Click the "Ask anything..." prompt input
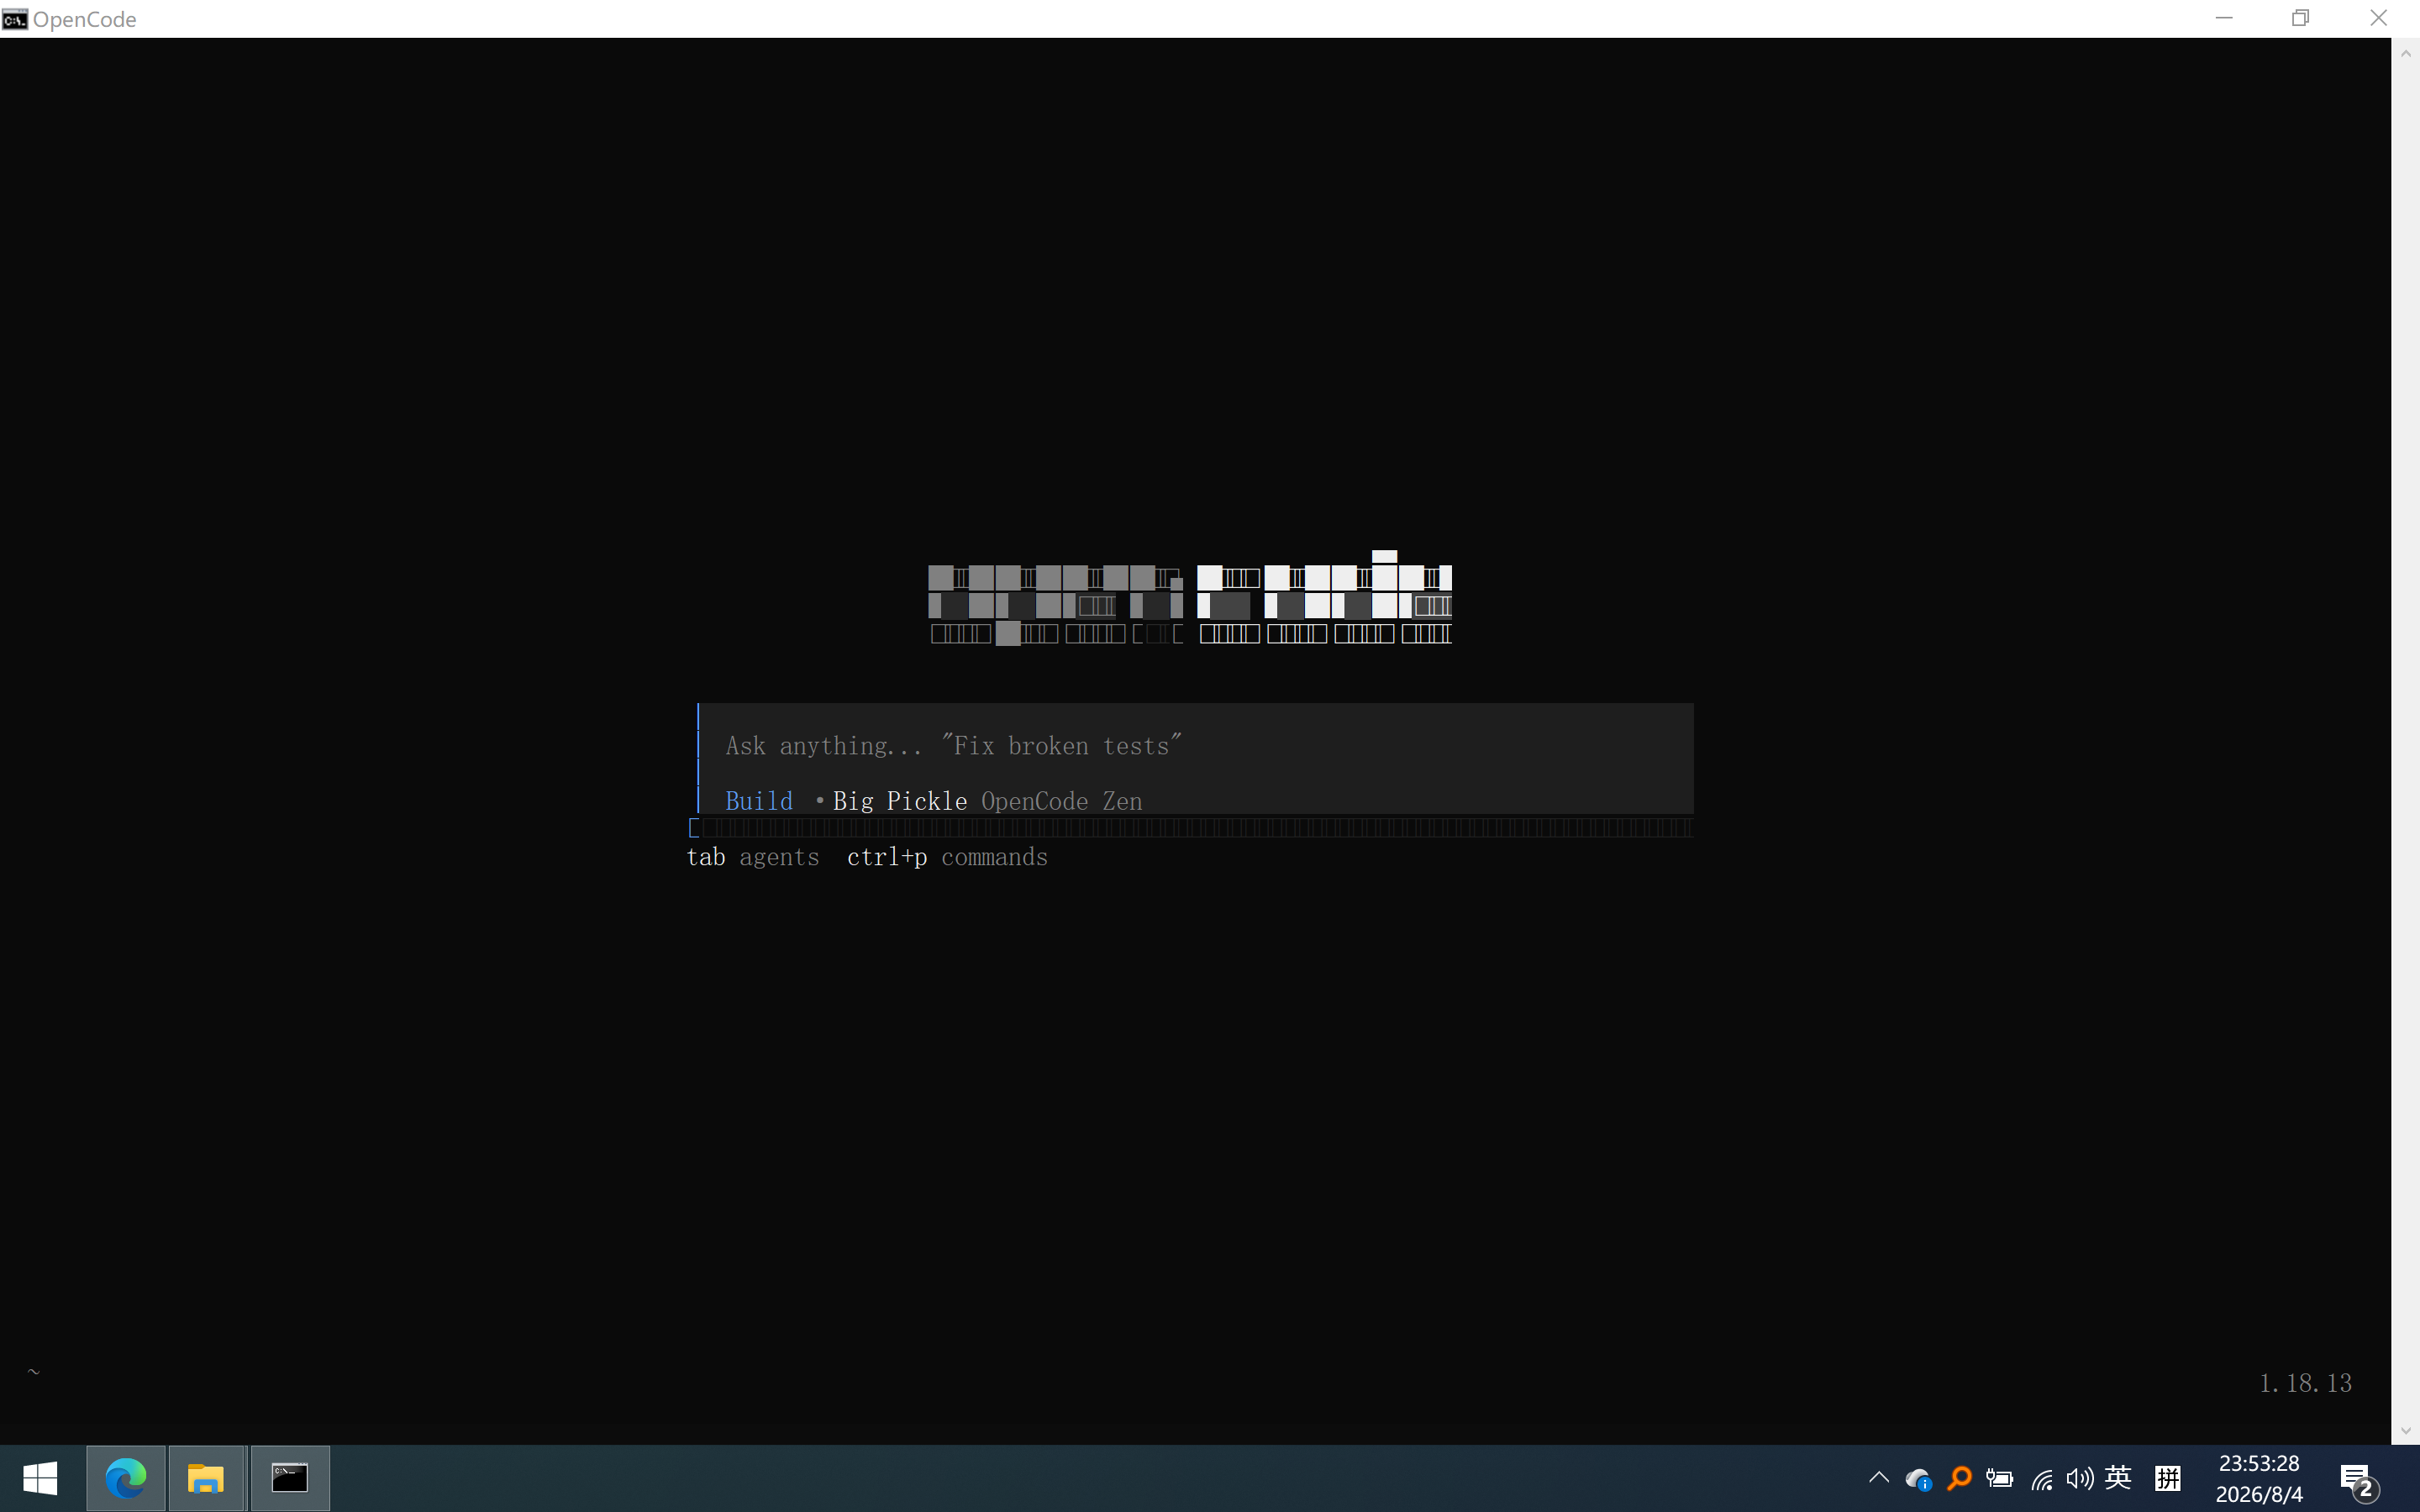Viewport: 2420px width, 1512px height. 1195,746
